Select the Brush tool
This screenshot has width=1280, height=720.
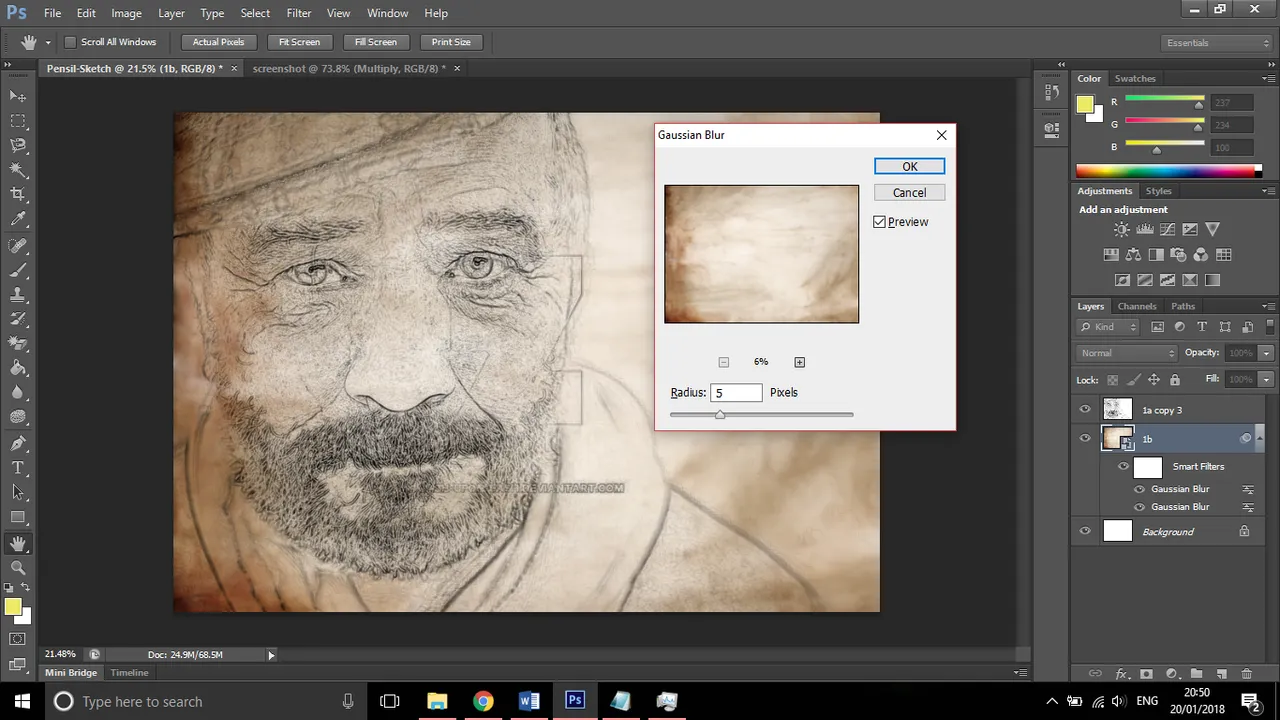[x=18, y=270]
